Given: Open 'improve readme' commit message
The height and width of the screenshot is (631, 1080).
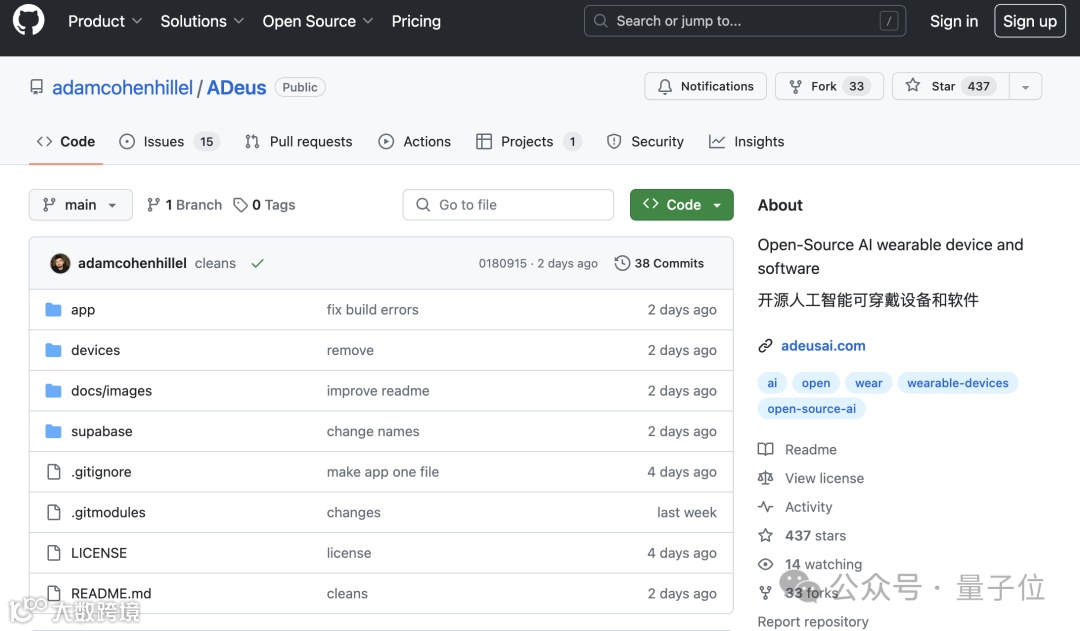Looking at the screenshot, I should [x=378, y=391].
